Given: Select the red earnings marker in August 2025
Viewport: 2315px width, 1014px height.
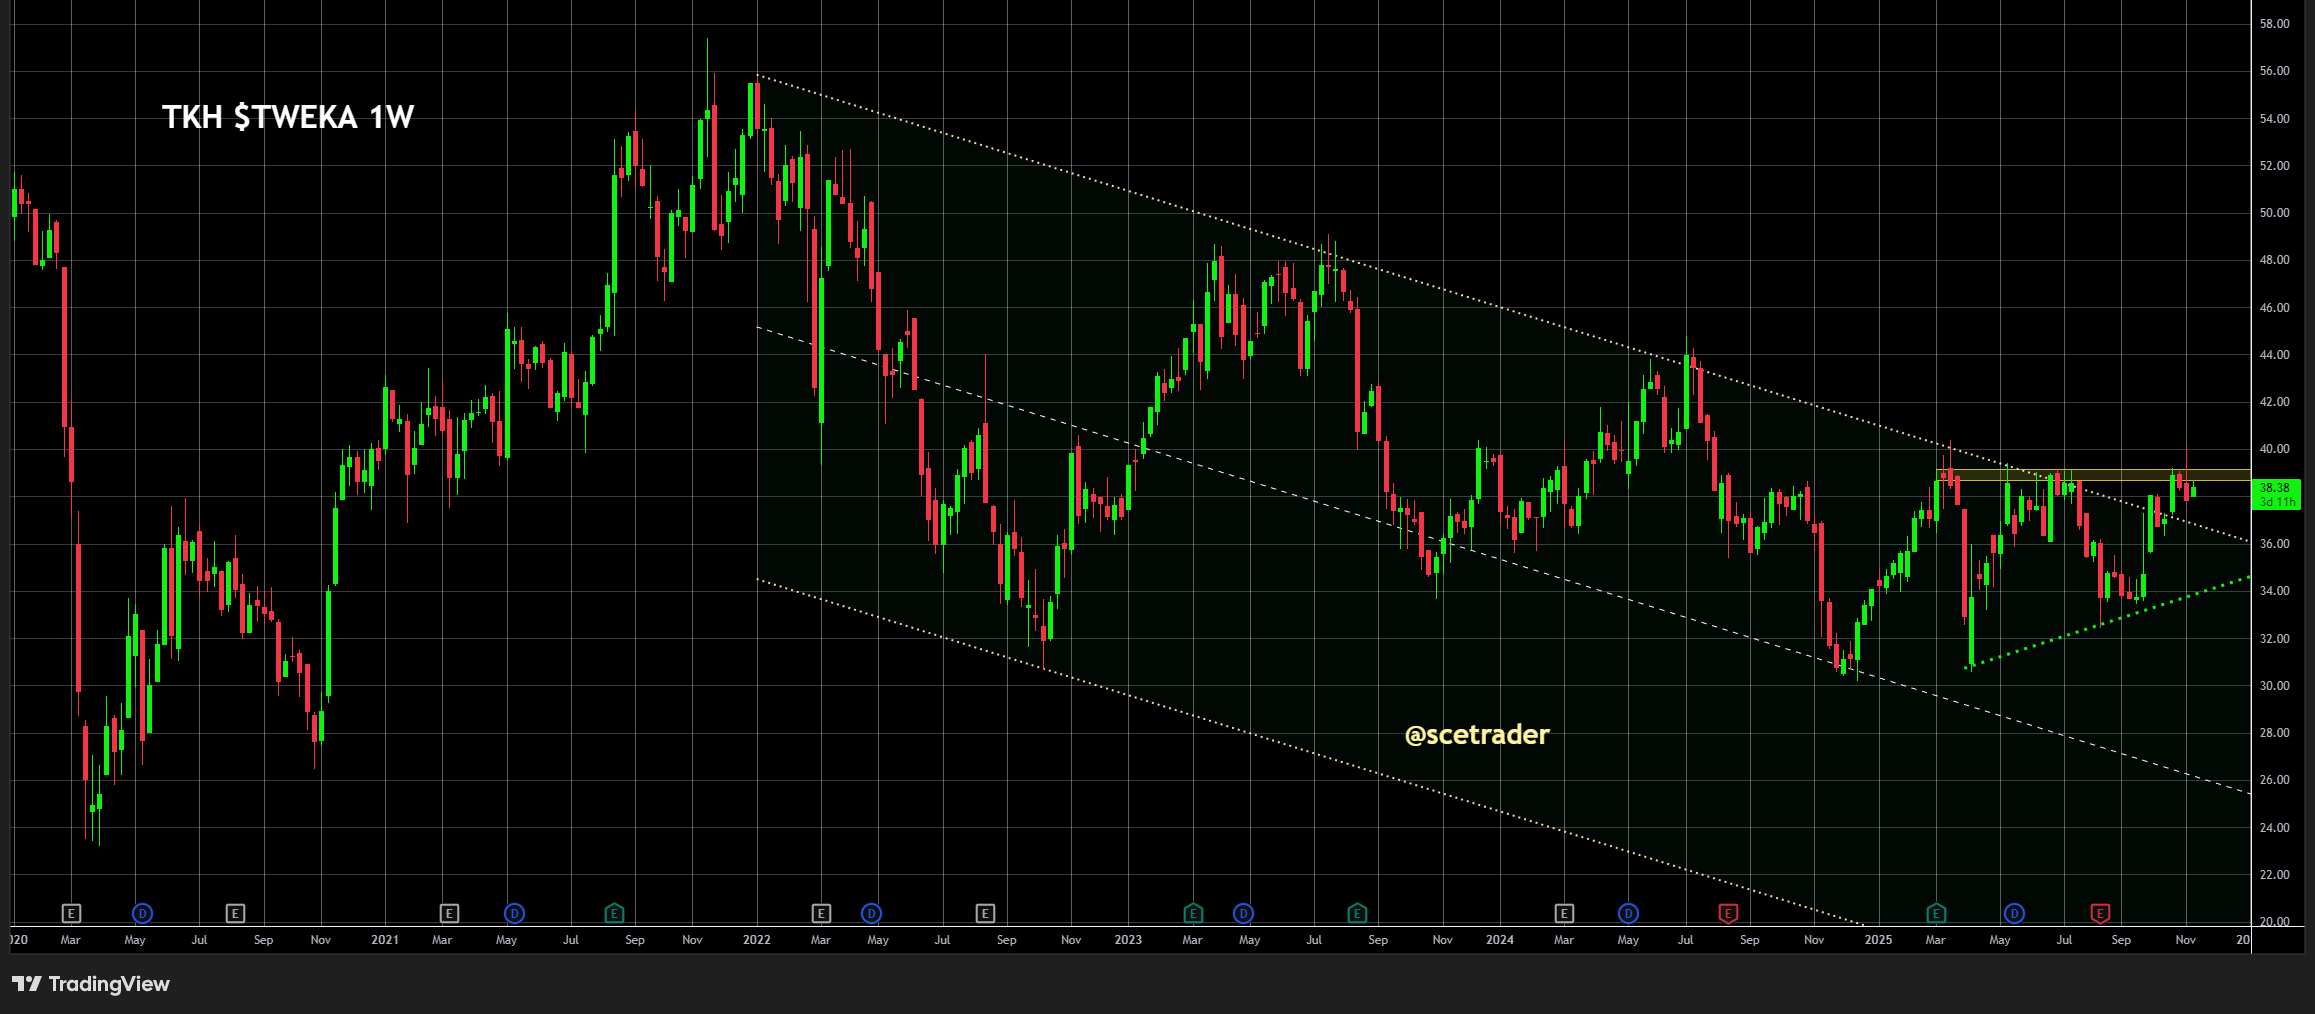Looking at the screenshot, I should 2099,913.
